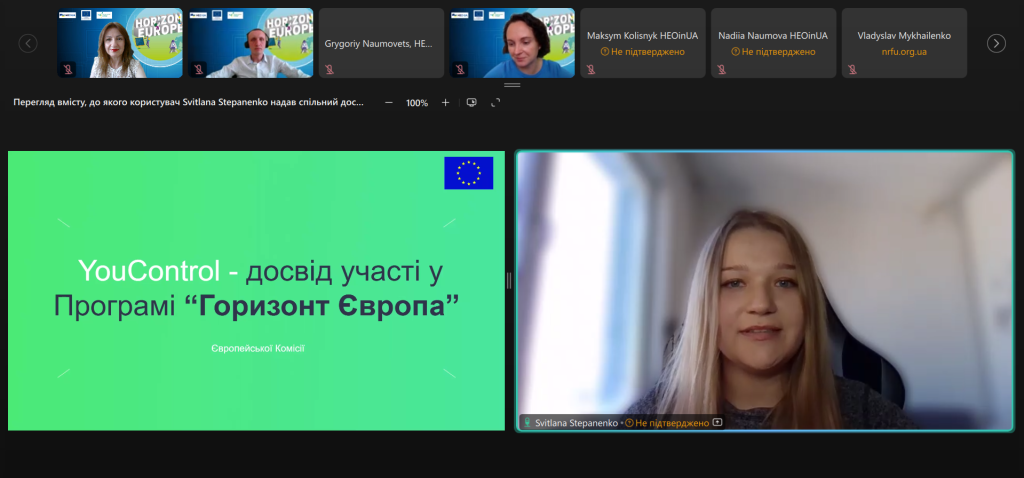Zoom in the shared content with plus

point(445,103)
